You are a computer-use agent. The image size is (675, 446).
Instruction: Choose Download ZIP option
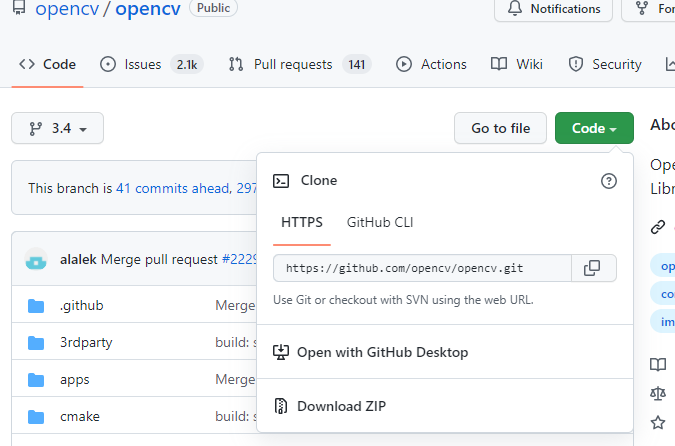tap(341, 406)
